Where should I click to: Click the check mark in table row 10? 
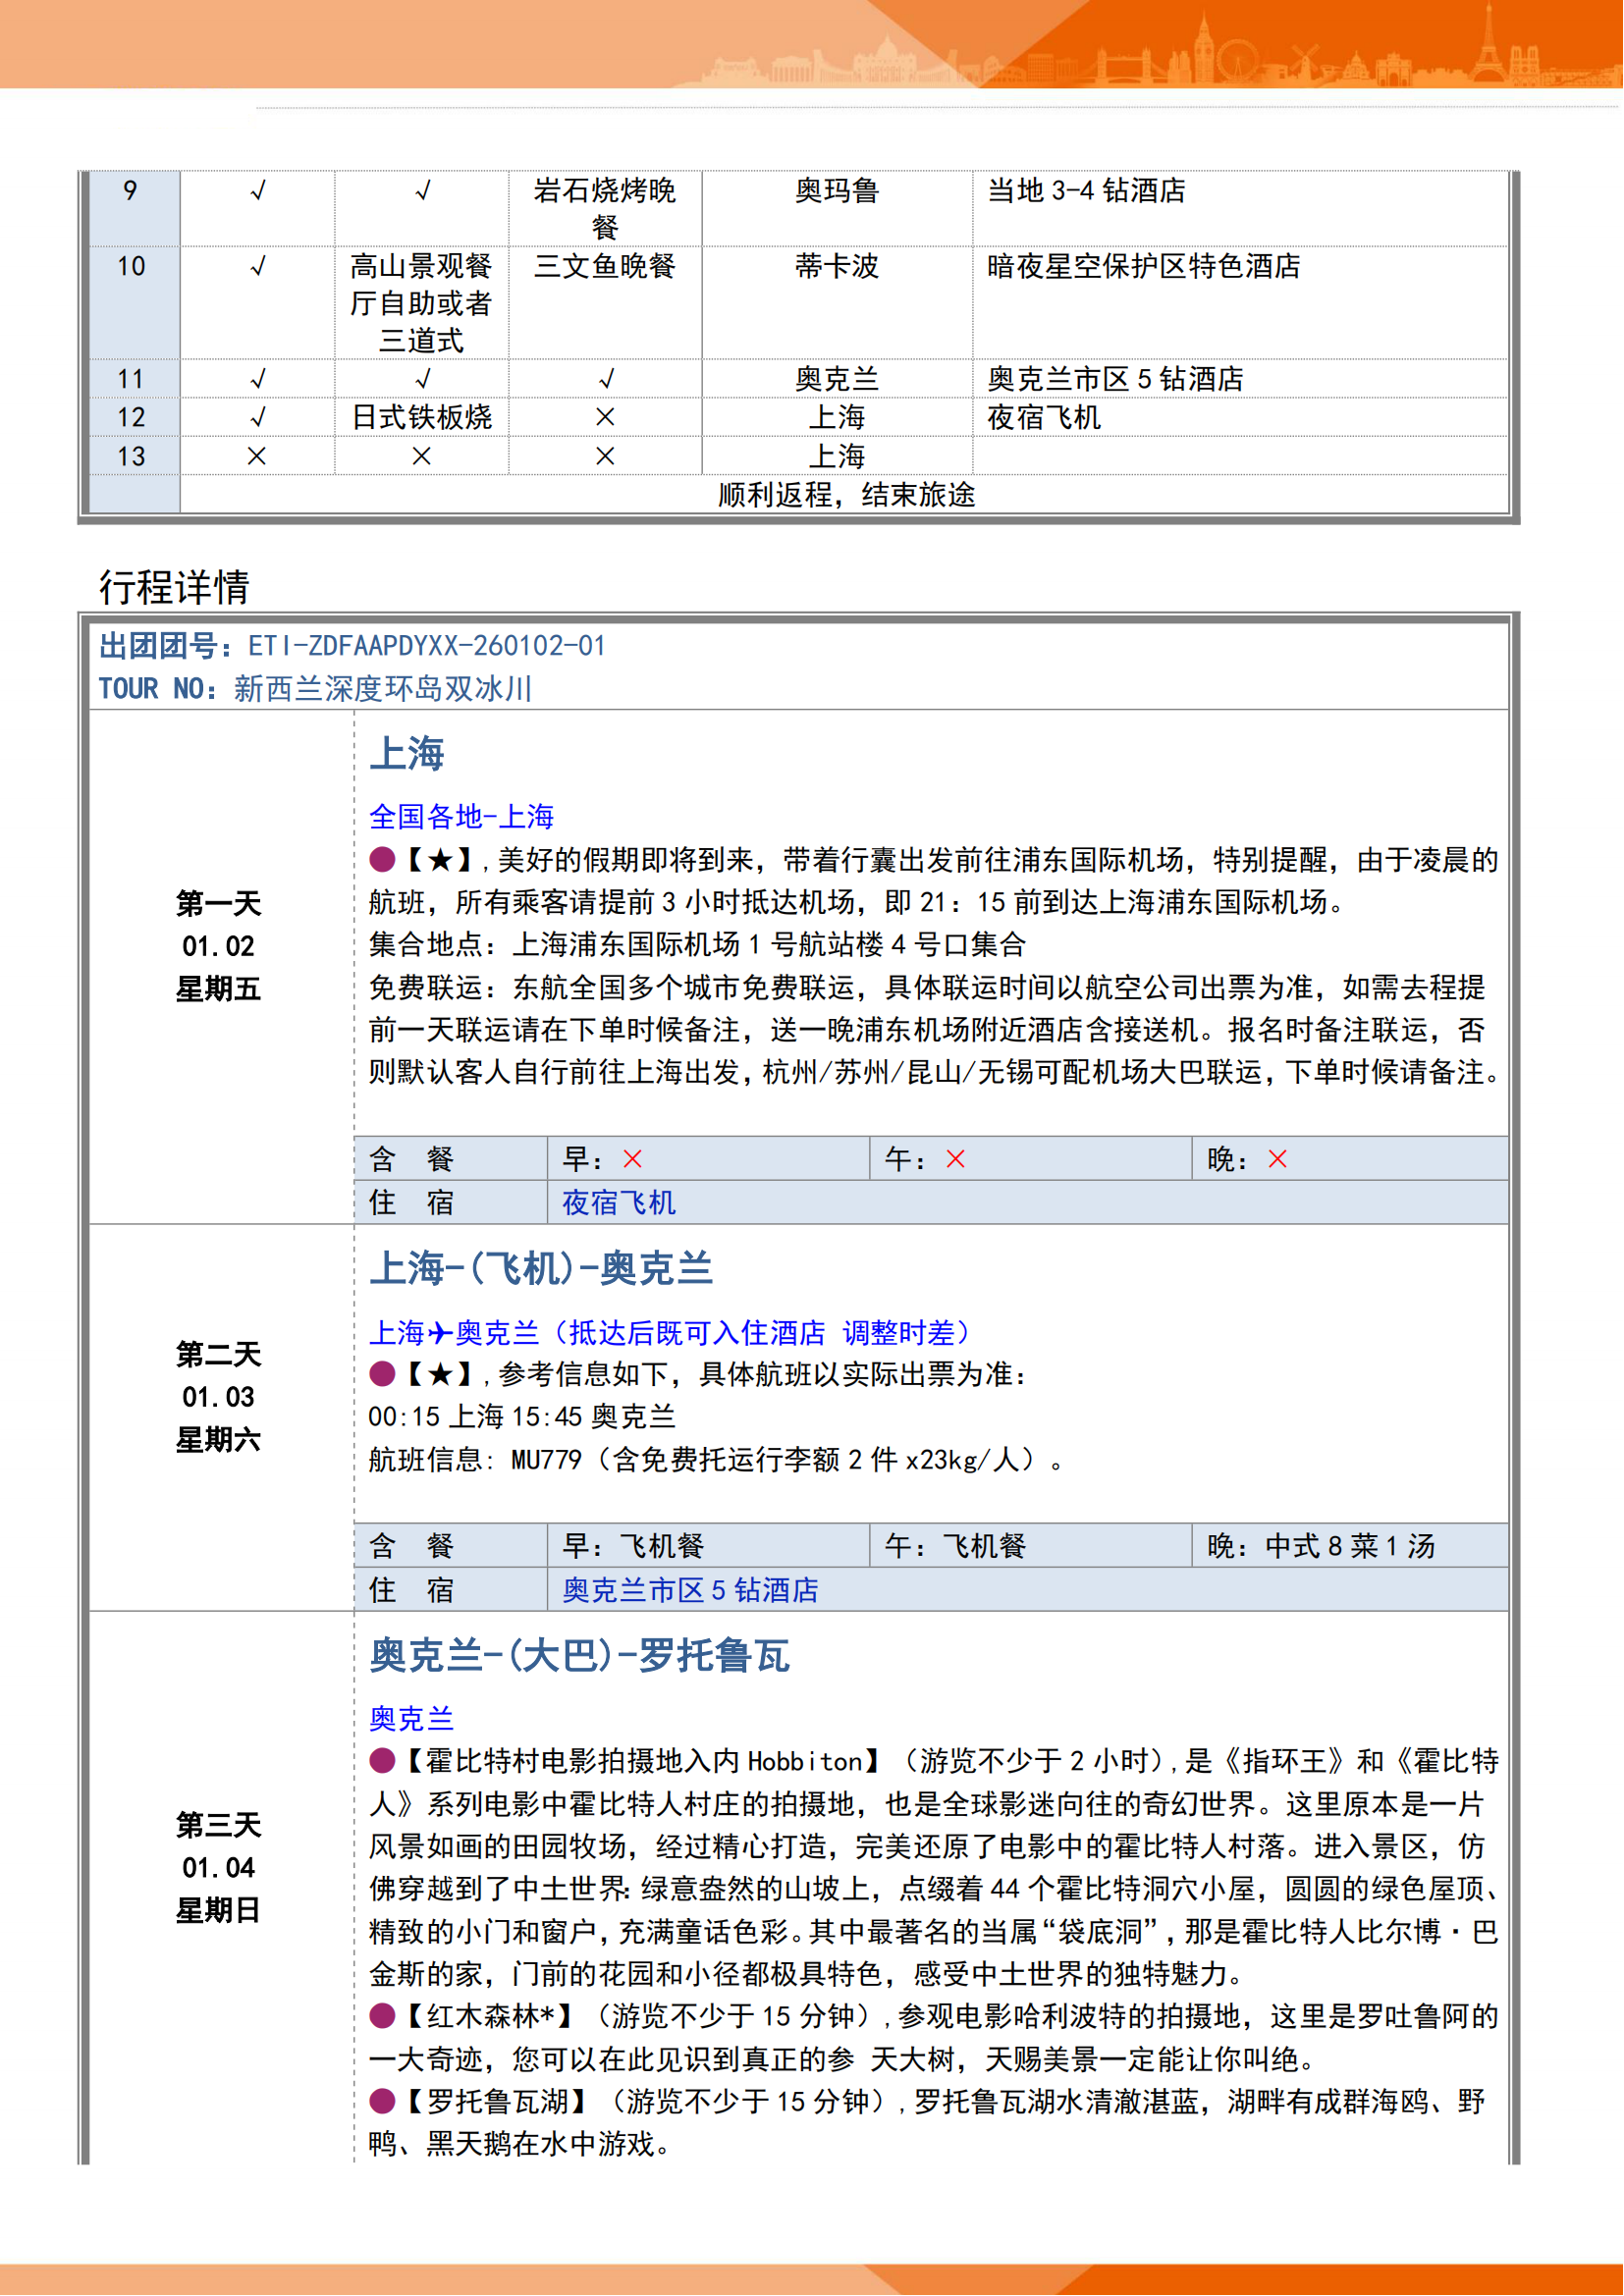click(257, 267)
